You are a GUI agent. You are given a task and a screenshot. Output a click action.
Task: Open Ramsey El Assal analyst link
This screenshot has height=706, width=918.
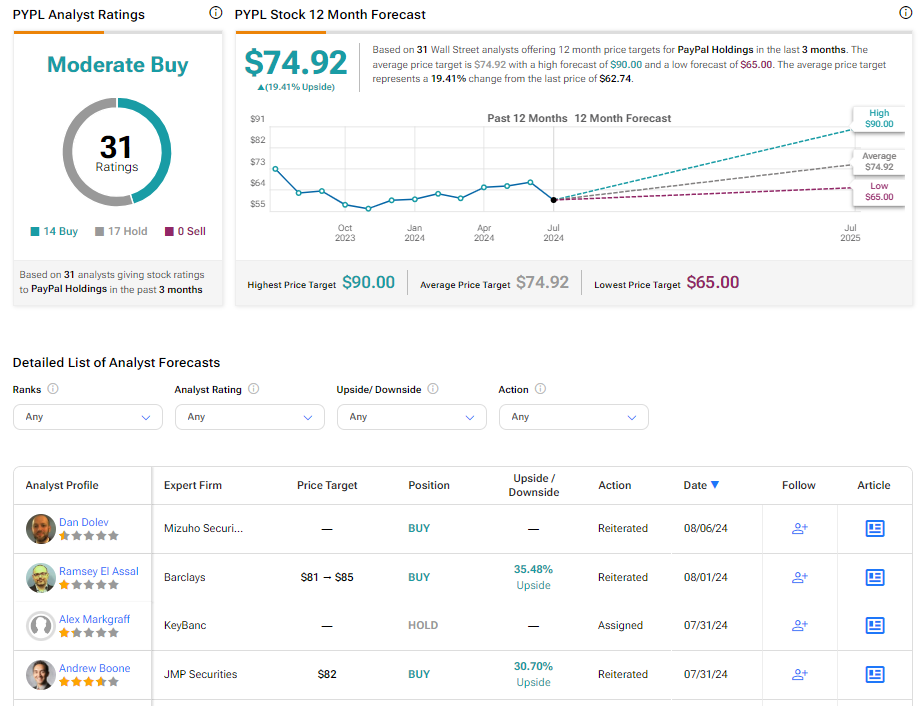click(x=99, y=571)
